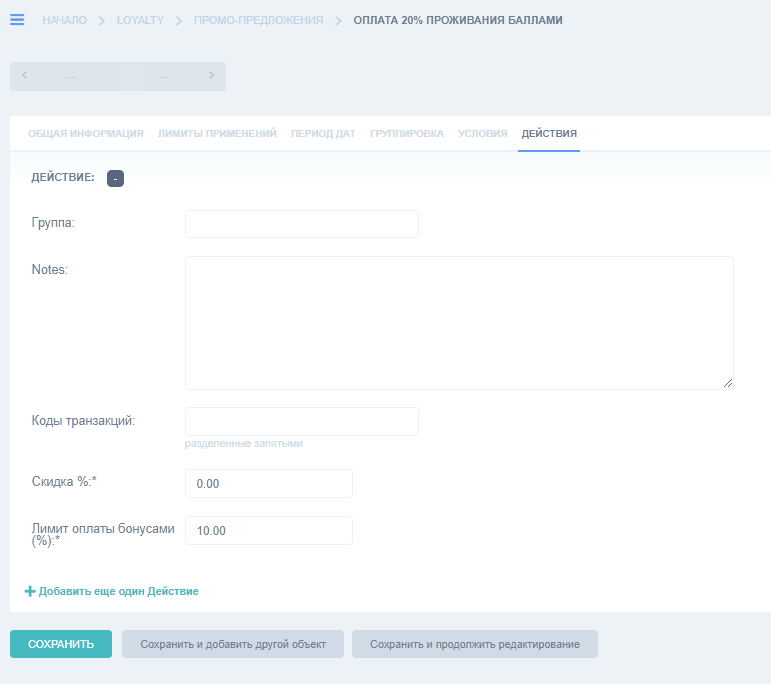
Task: Click the СОХРАНИТЬ button
Action: 61,644
